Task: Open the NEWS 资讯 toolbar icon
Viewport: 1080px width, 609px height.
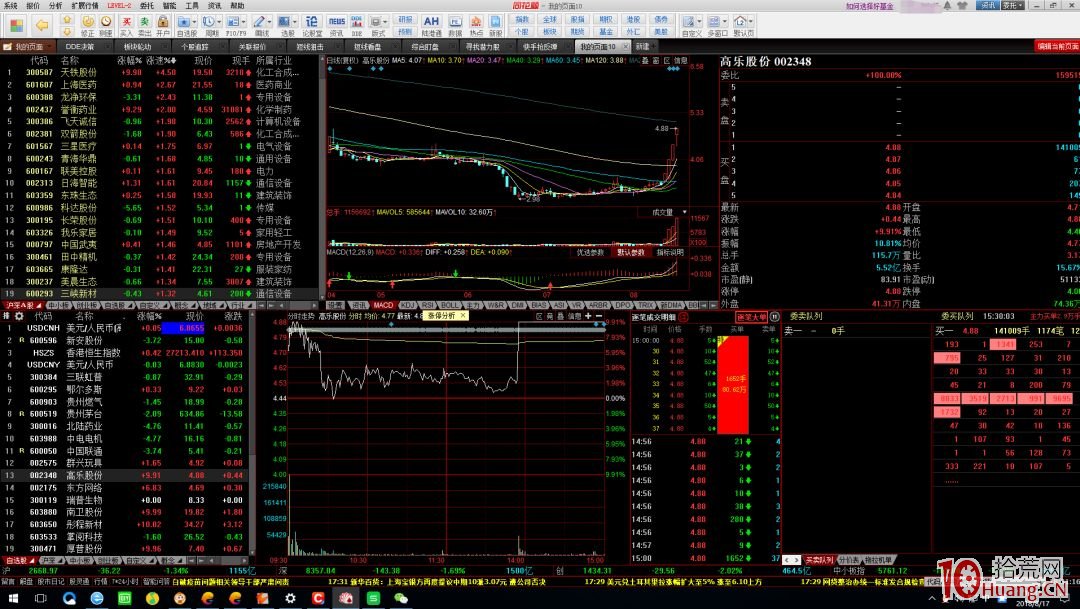Action: [x=337, y=23]
